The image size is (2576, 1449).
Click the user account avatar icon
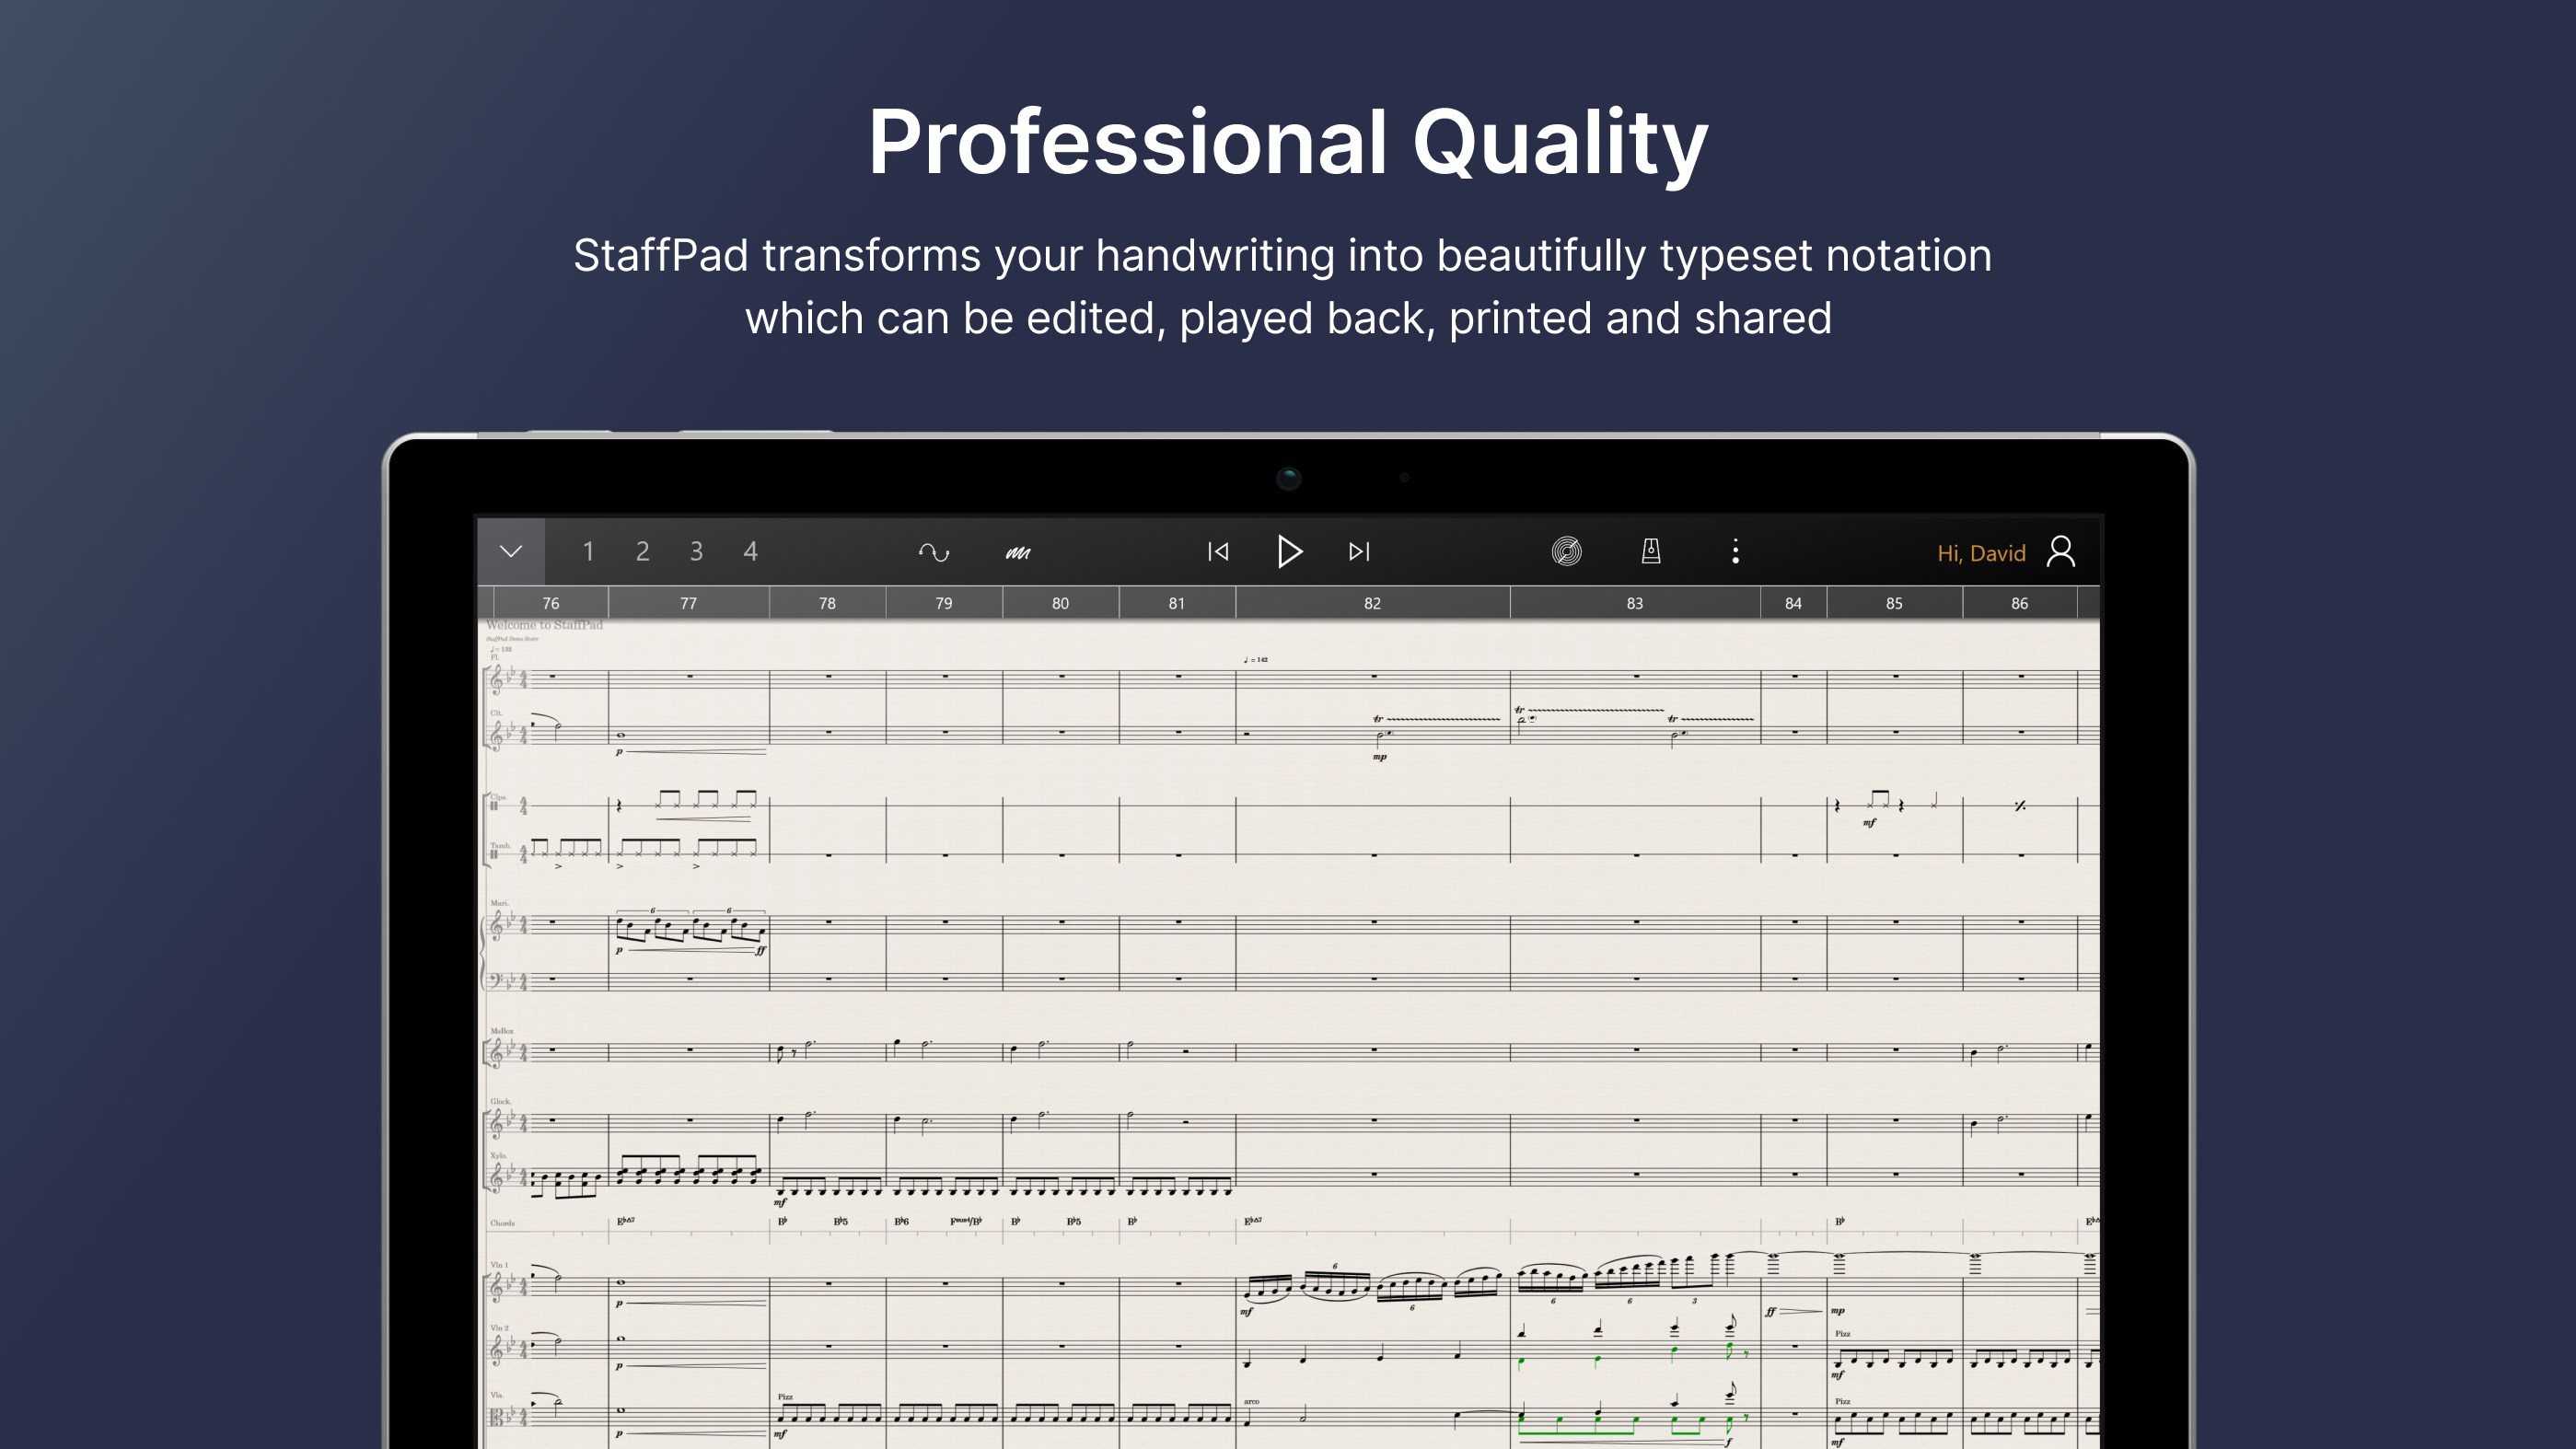[2061, 551]
